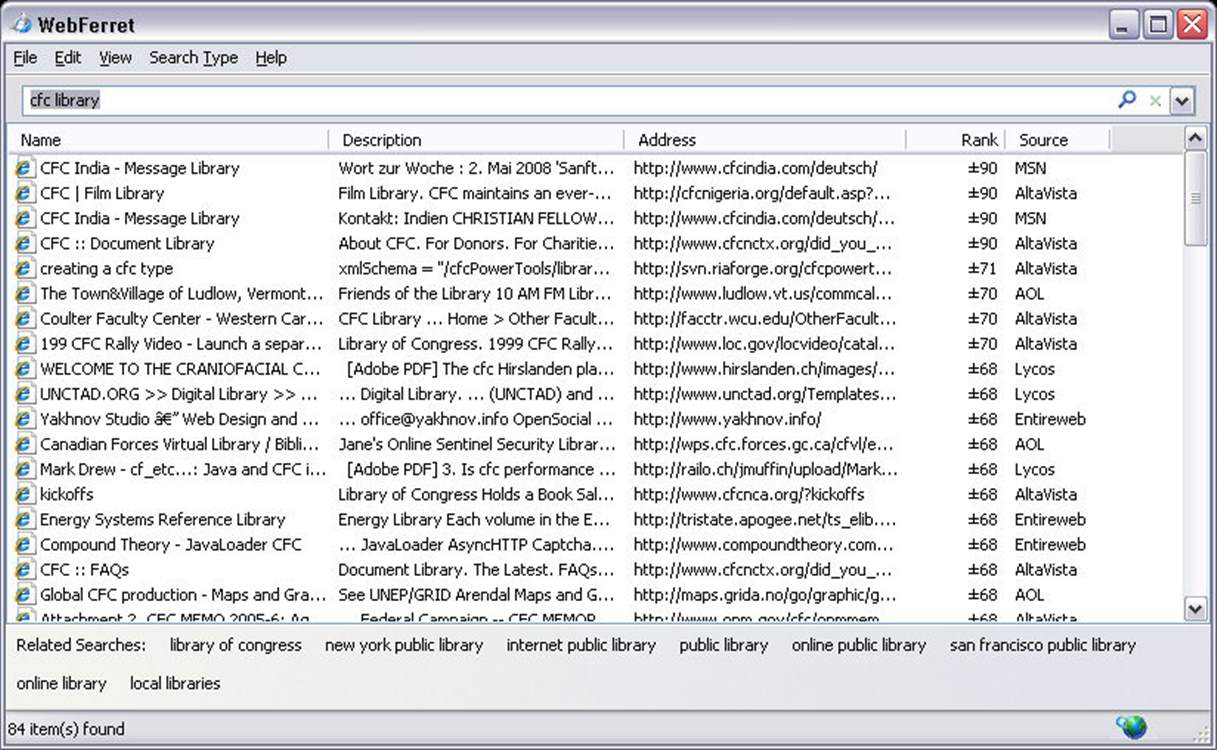Click the results list scroll down arrow
Screen dimensions: 1217x750
pyautogui.click(x=1196, y=607)
